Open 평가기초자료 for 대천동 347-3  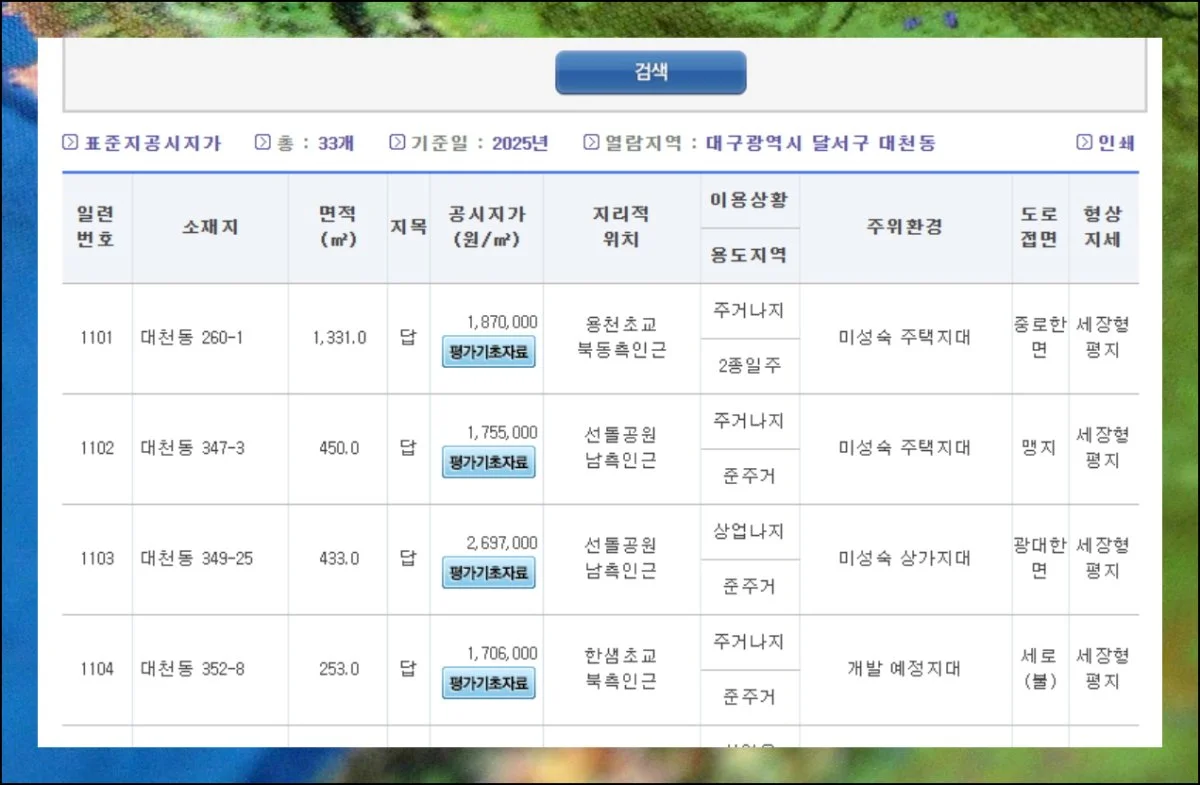point(488,462)
